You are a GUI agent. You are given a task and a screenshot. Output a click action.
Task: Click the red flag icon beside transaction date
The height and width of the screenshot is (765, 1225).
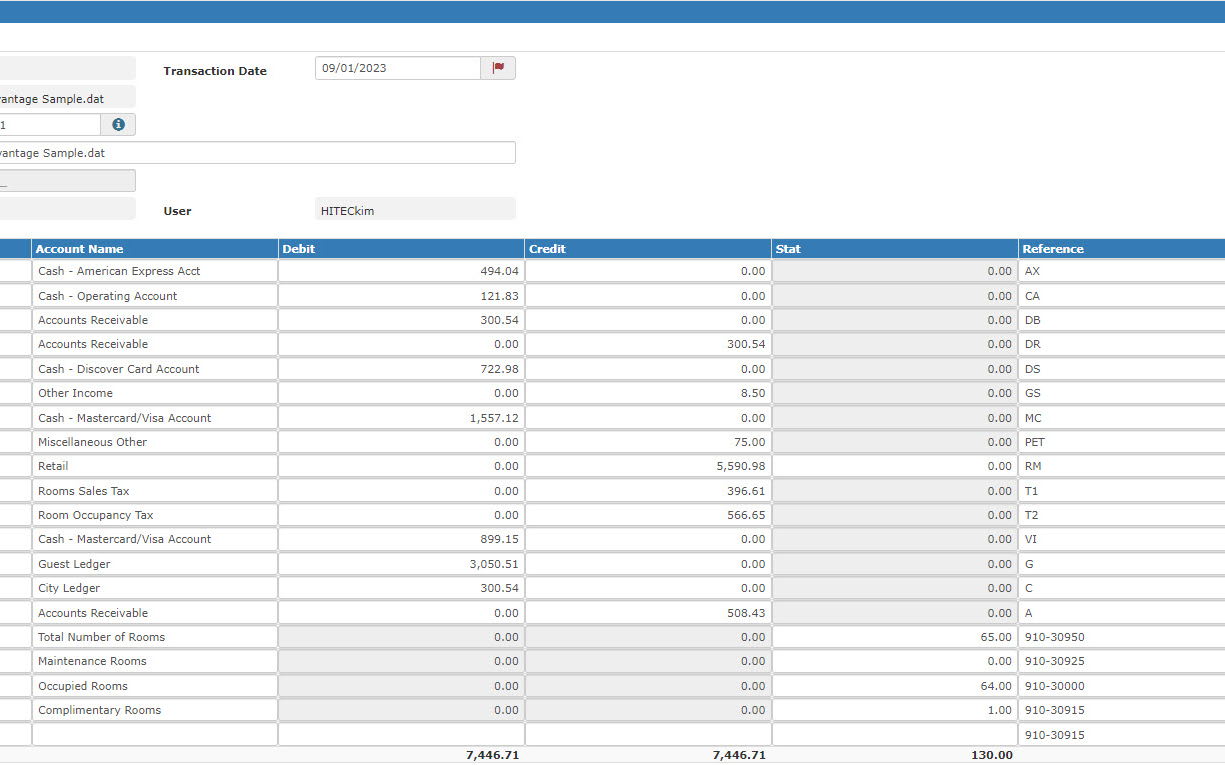point(498,68)
